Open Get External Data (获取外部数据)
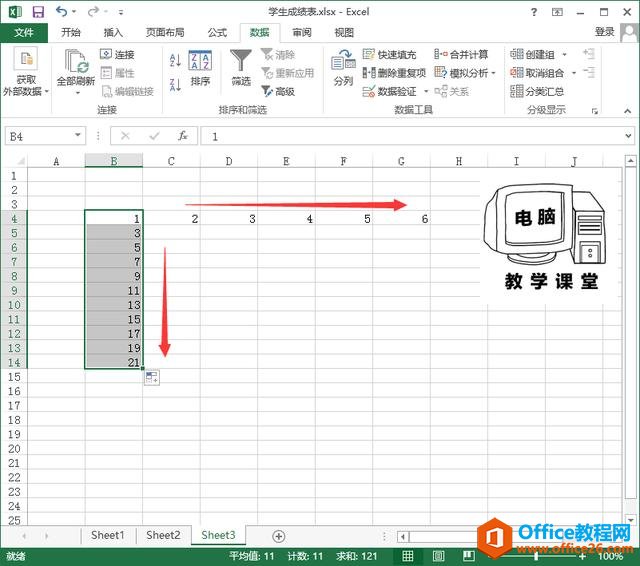The height and width of the screenshot is (566, 640). pos(26,72)
